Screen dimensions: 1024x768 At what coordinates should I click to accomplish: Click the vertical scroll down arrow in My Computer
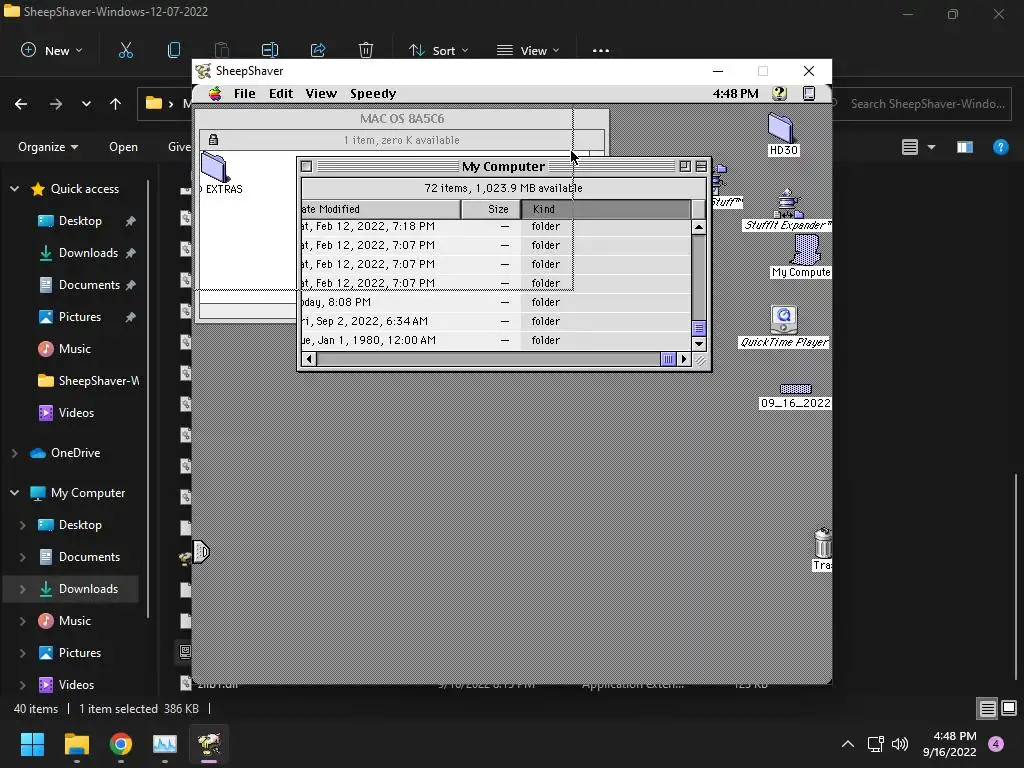point(699,344)
